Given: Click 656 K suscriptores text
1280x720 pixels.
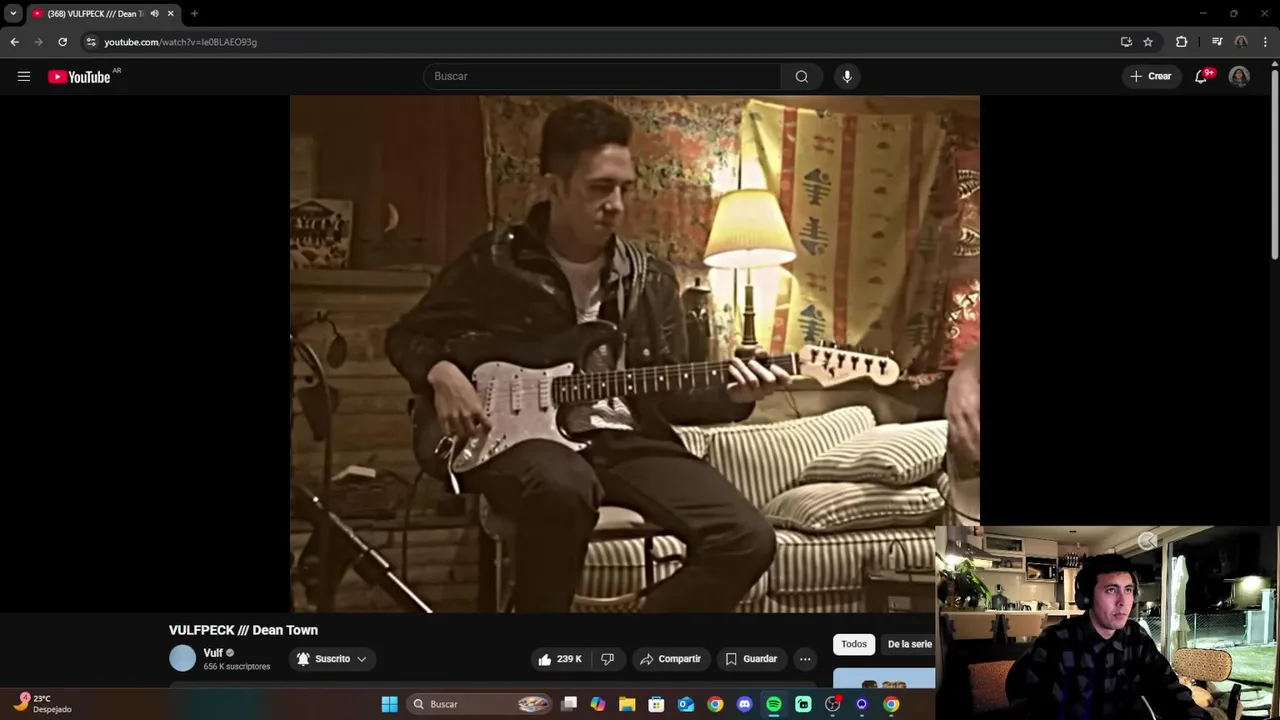Looking at the screenshot, I should point(236,667).
